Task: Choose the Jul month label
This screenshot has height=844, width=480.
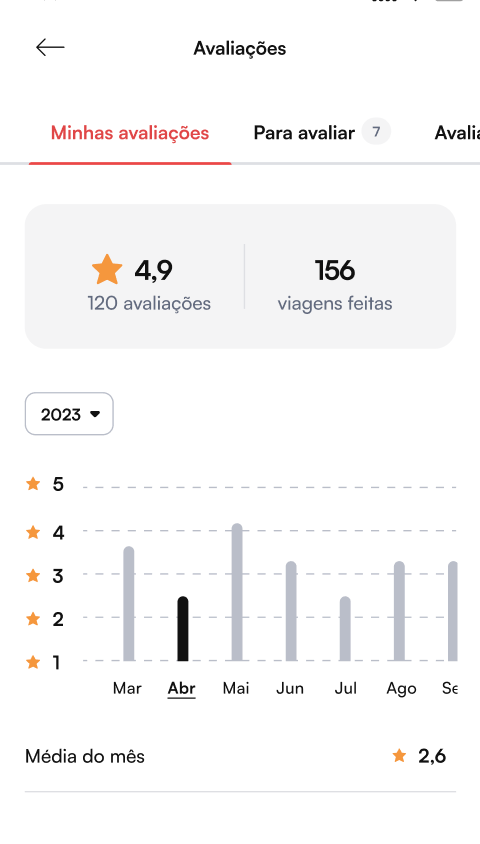Action: (x=345, y=688)
